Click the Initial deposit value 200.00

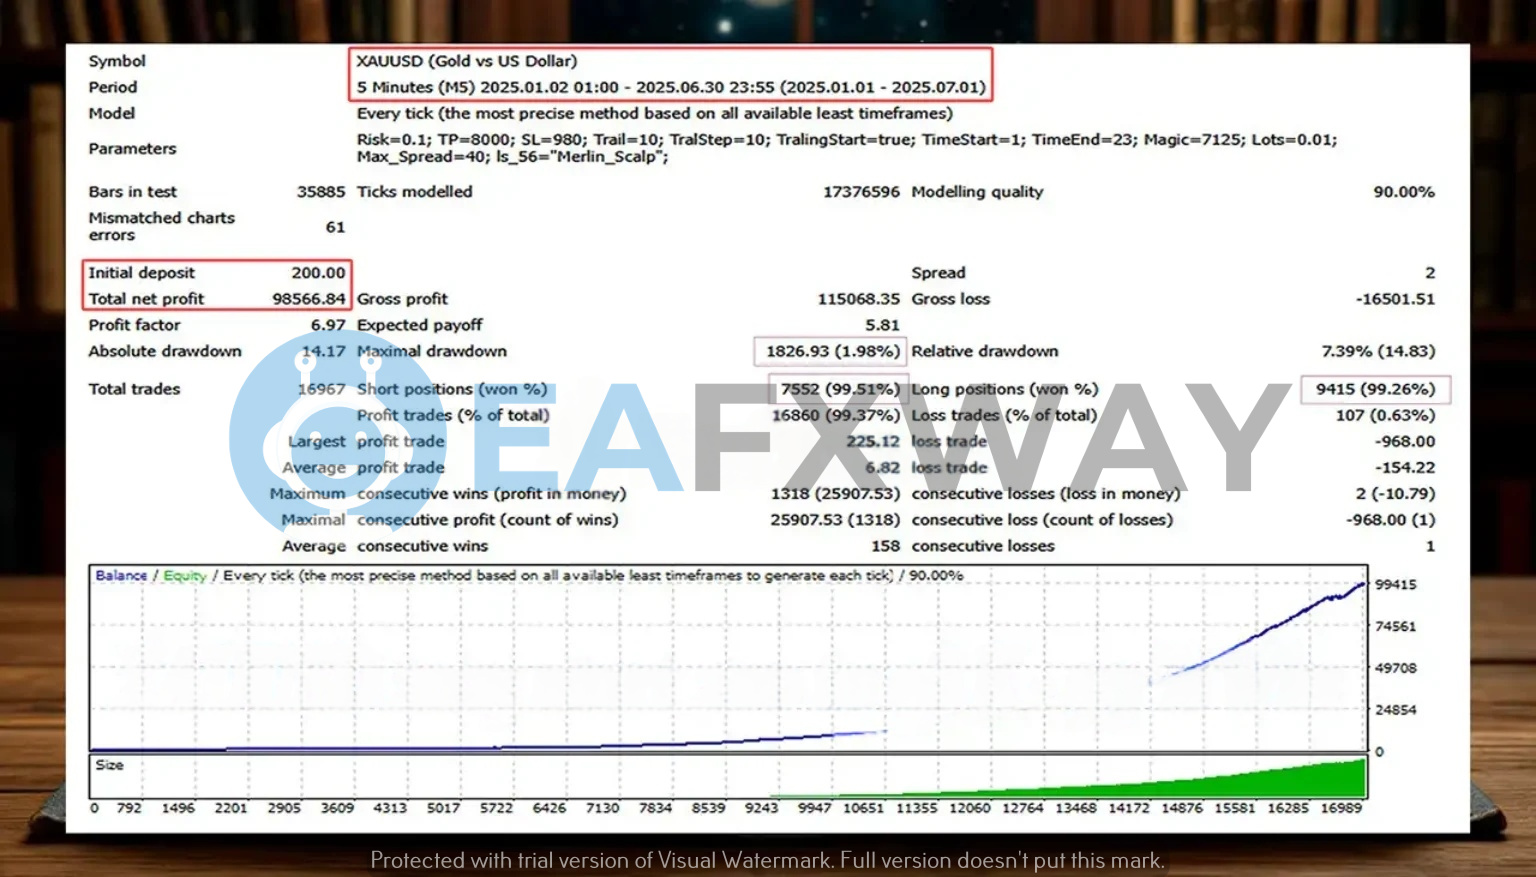click(x=318, y=273)
